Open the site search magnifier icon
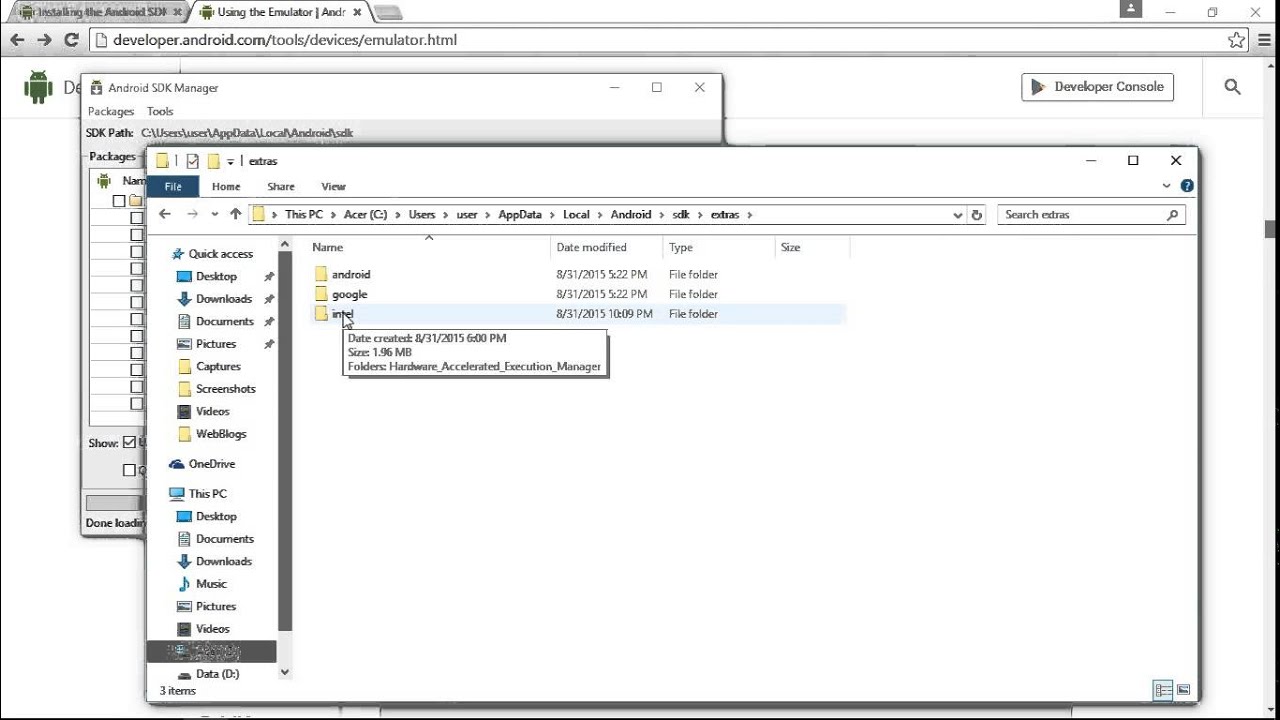The height and width of the screenshot is (720, 1280). point(1232,87)
